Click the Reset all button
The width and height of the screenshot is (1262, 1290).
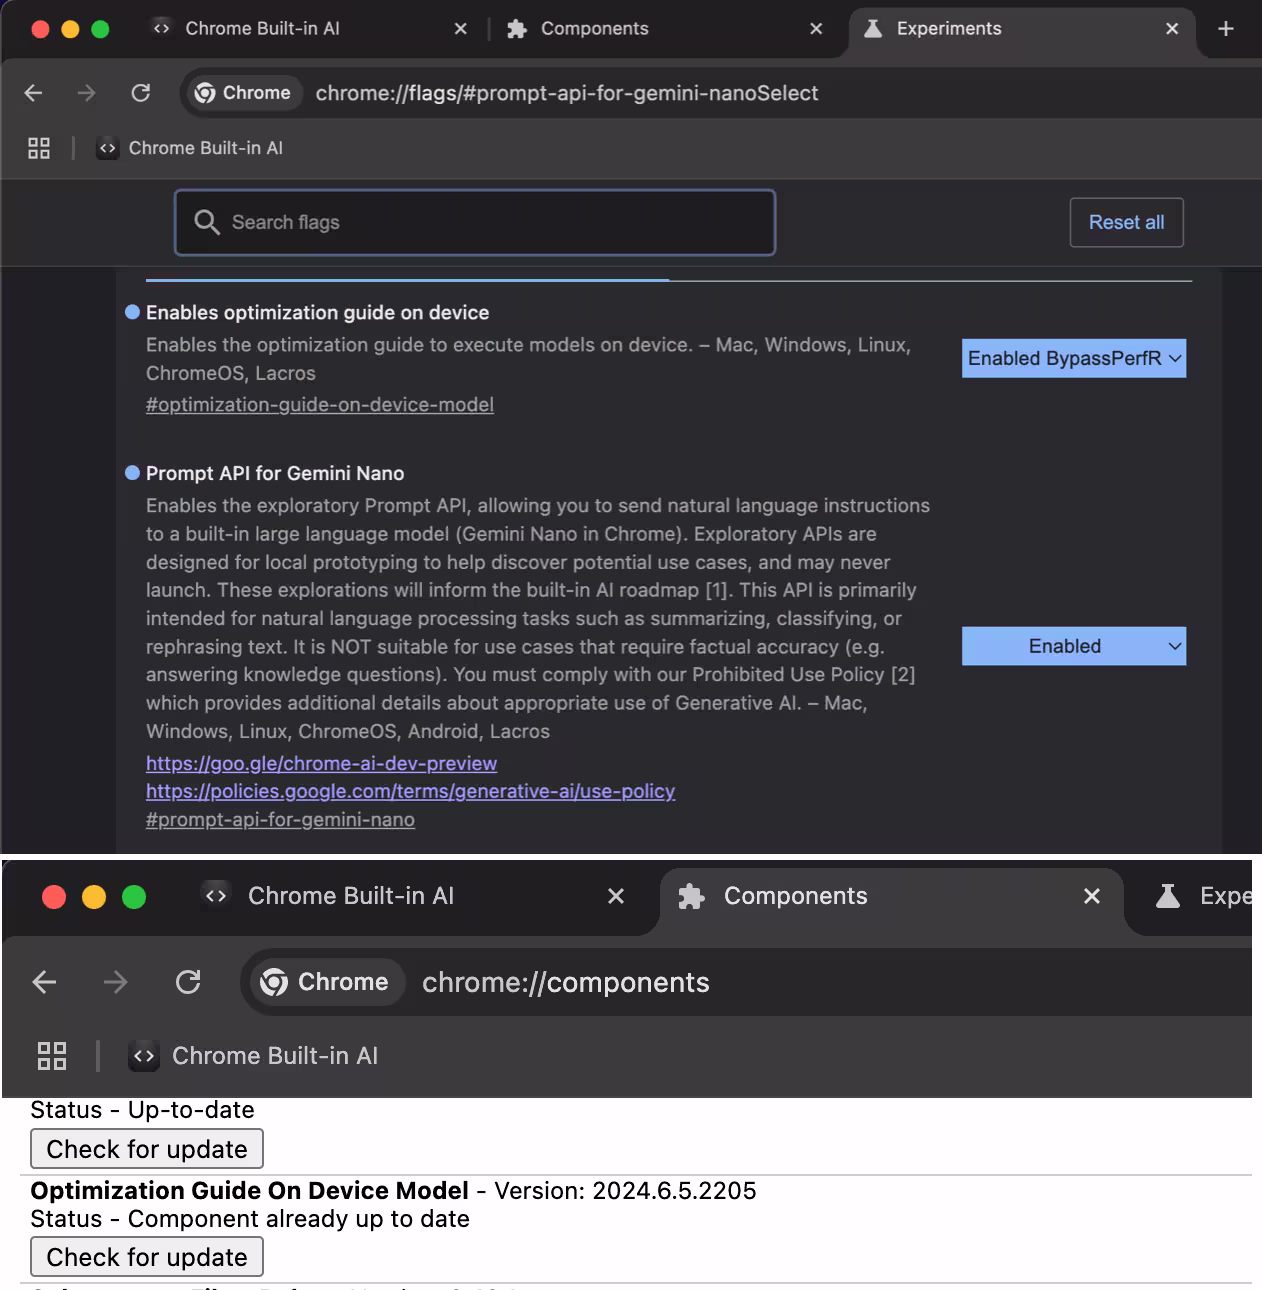(x=1126, y=222)
